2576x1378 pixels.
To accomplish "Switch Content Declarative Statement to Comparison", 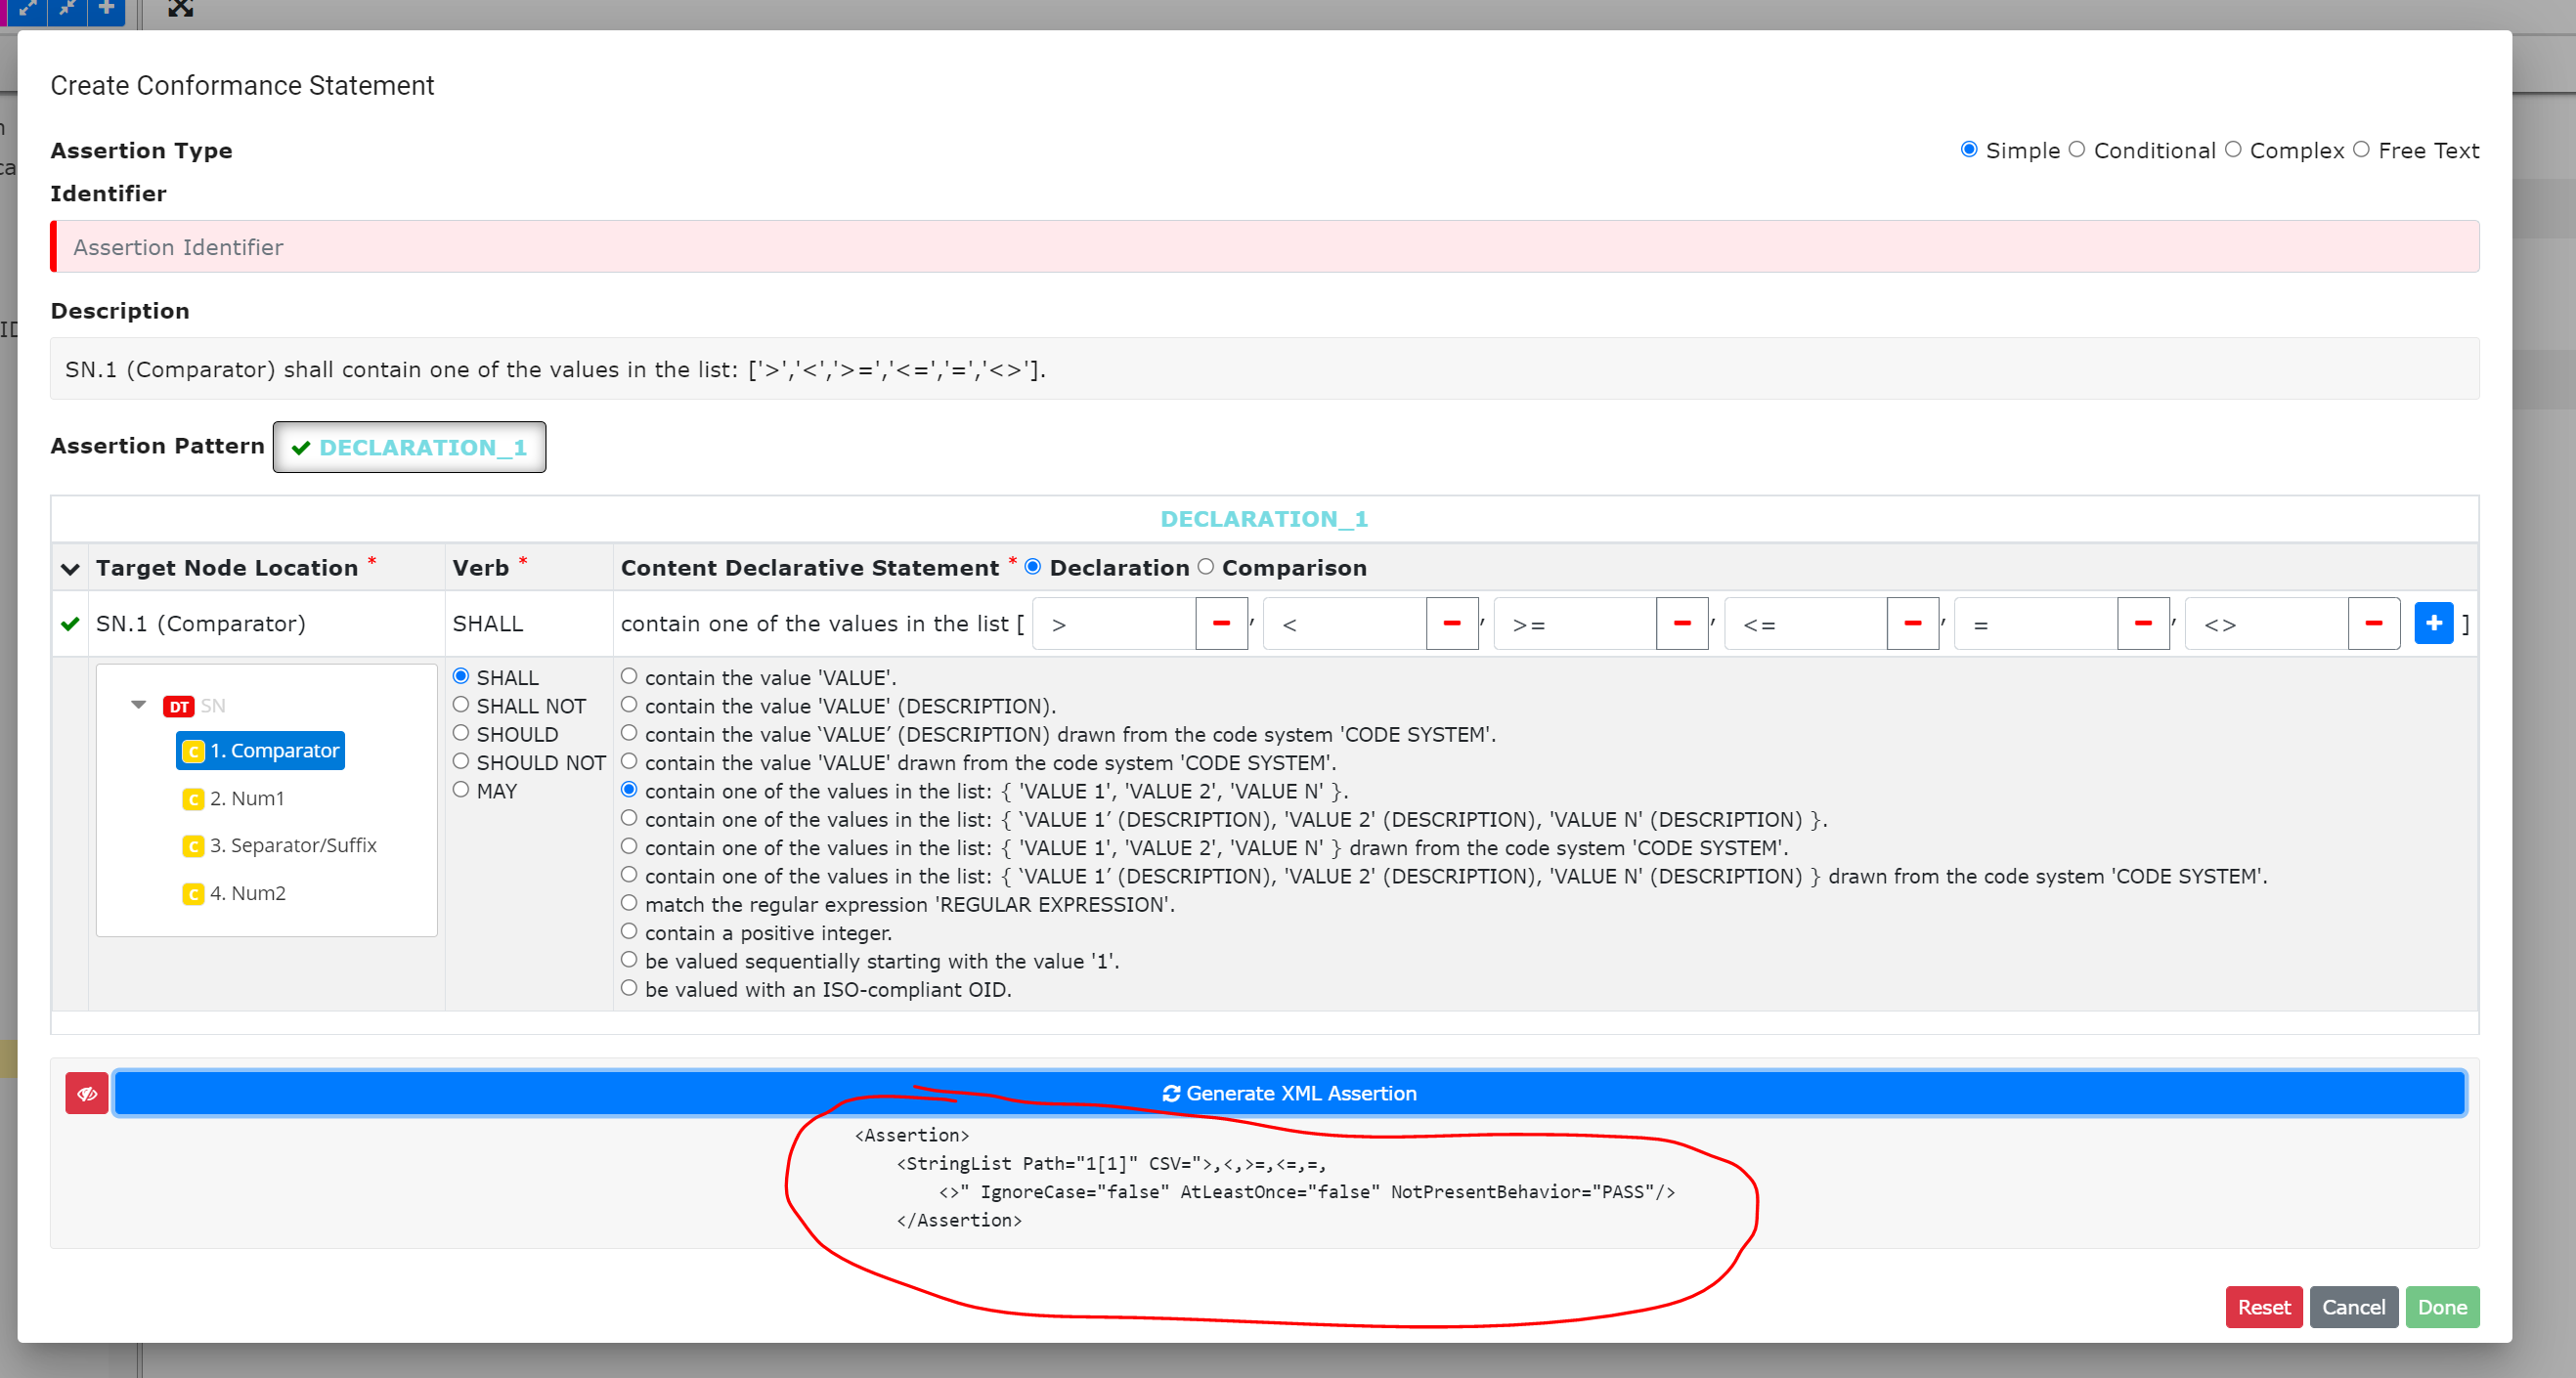I will [x=1206, y=567].
